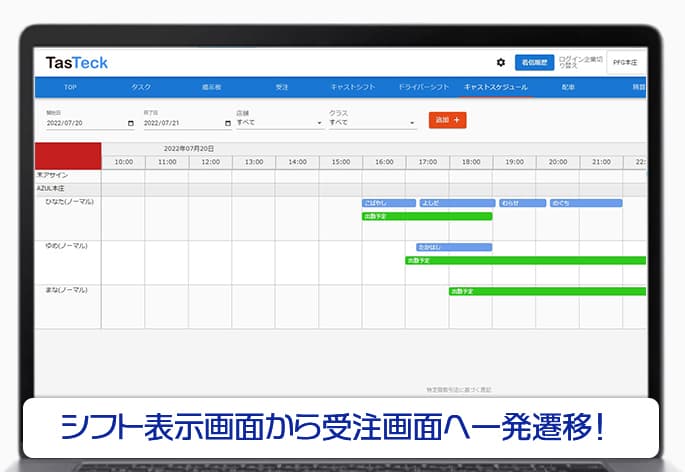The image size is (685, 472).
Task: Open the settings gear icon
Action: click(x=501, y=62)
